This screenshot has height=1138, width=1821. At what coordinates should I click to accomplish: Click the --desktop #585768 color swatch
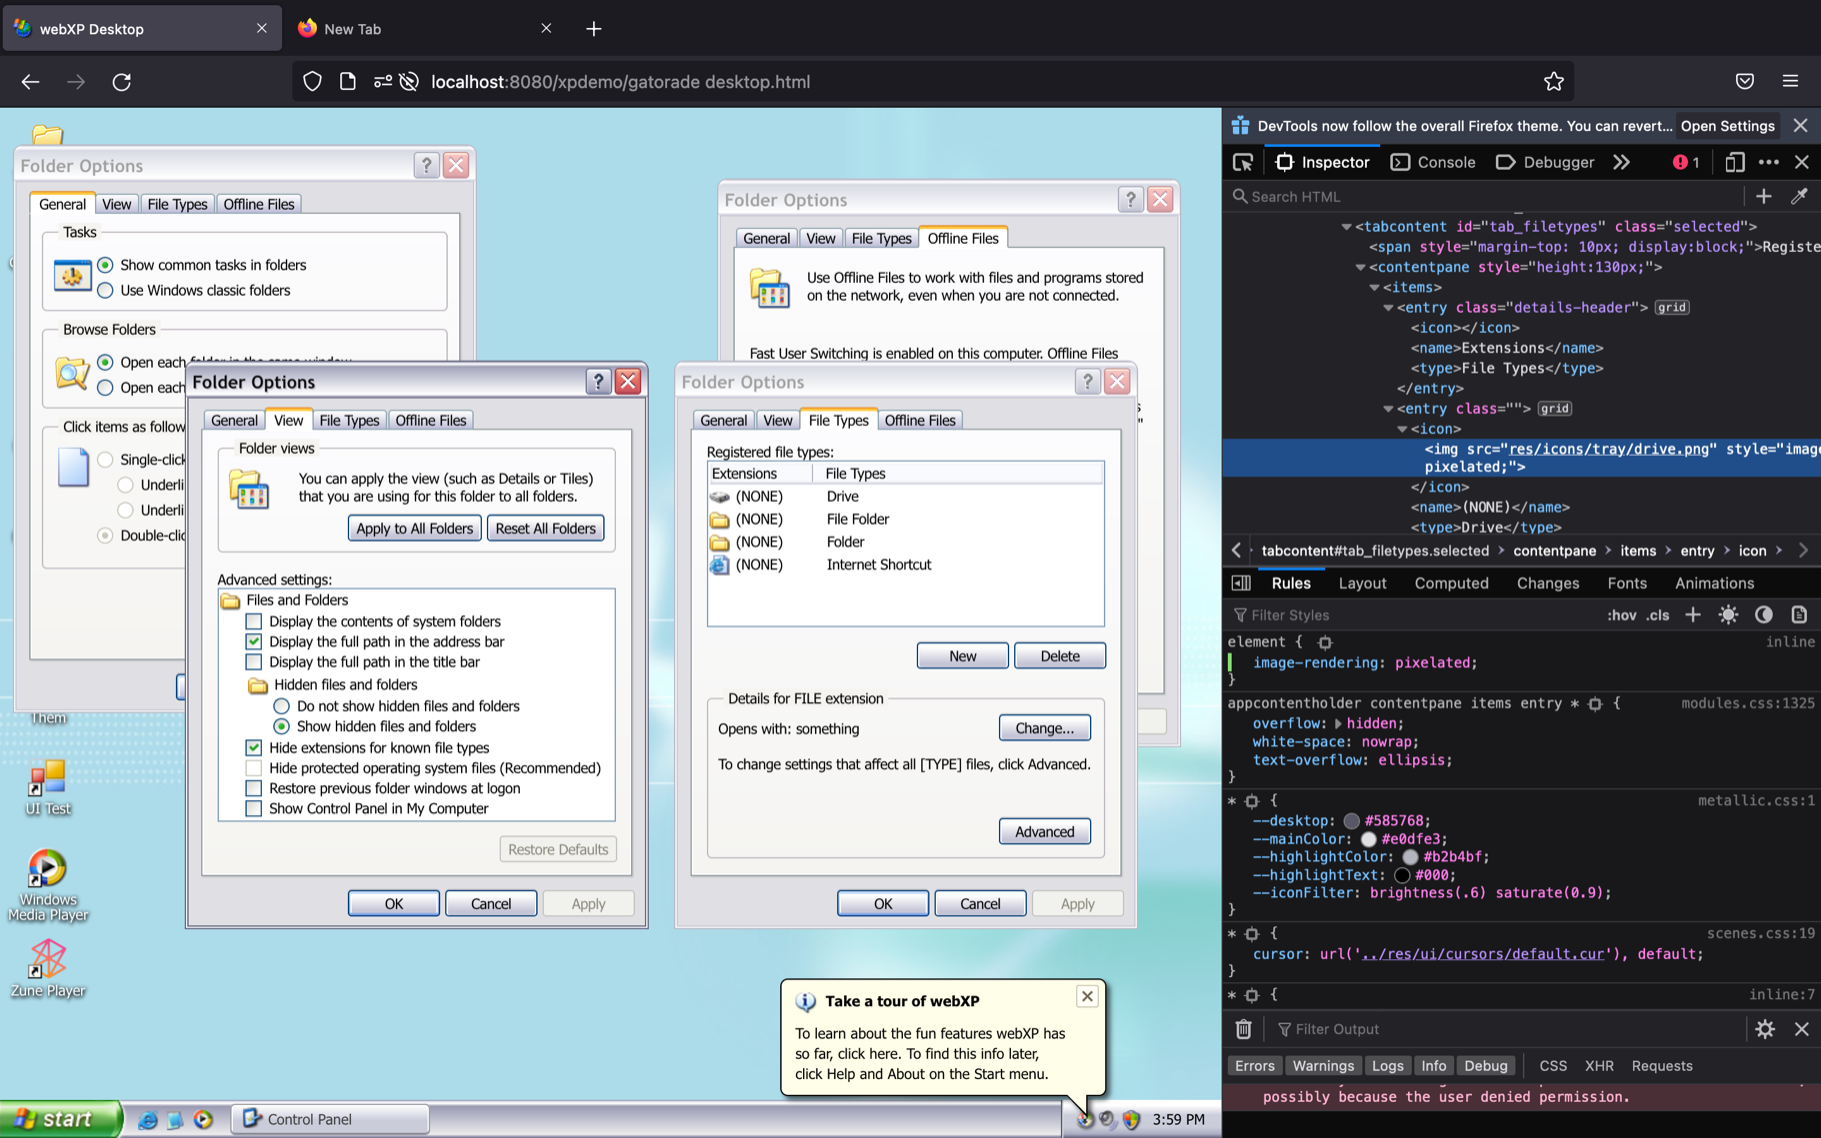(1351, 821)
